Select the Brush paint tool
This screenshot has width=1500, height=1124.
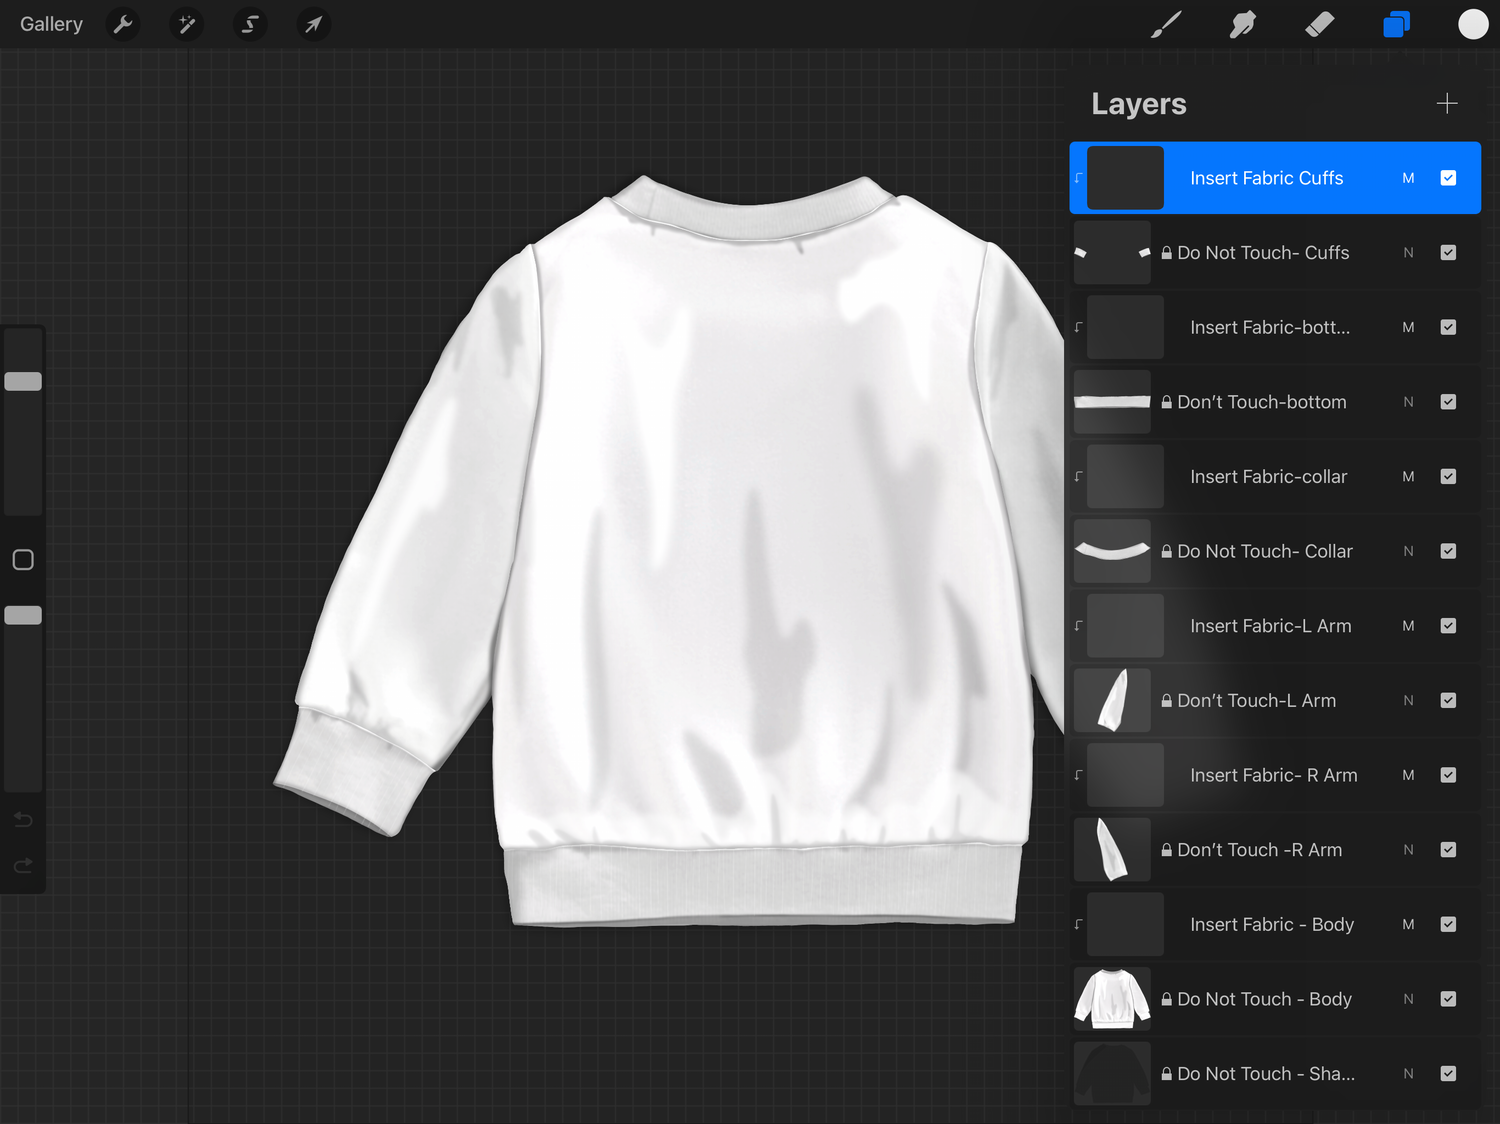(x=1166, y=24)
